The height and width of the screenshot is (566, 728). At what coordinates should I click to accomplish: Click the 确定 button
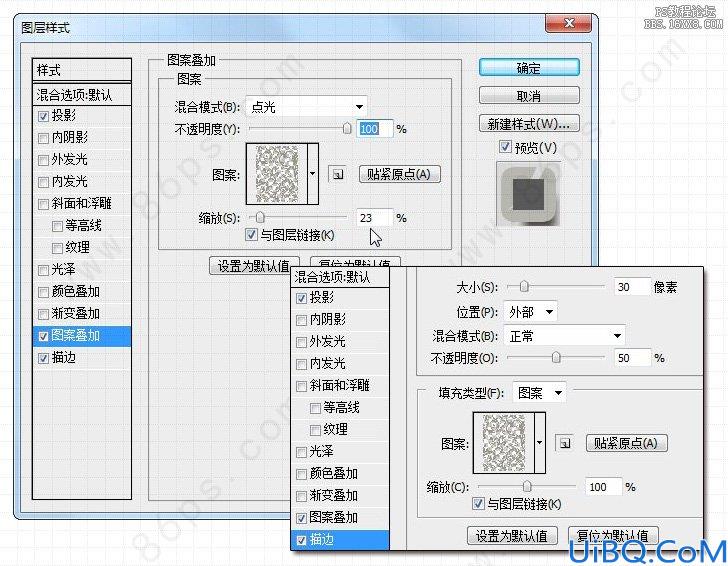[529, 68]
